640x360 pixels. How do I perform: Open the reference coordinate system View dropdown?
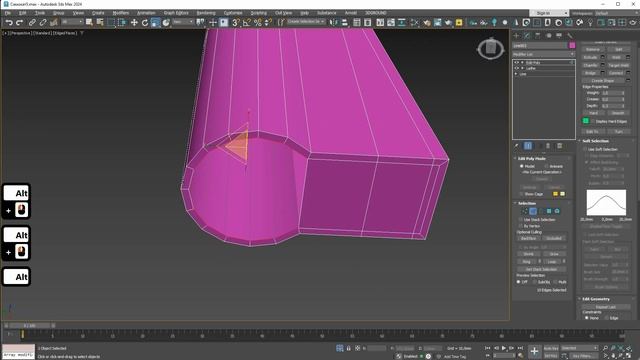[182, 22]
